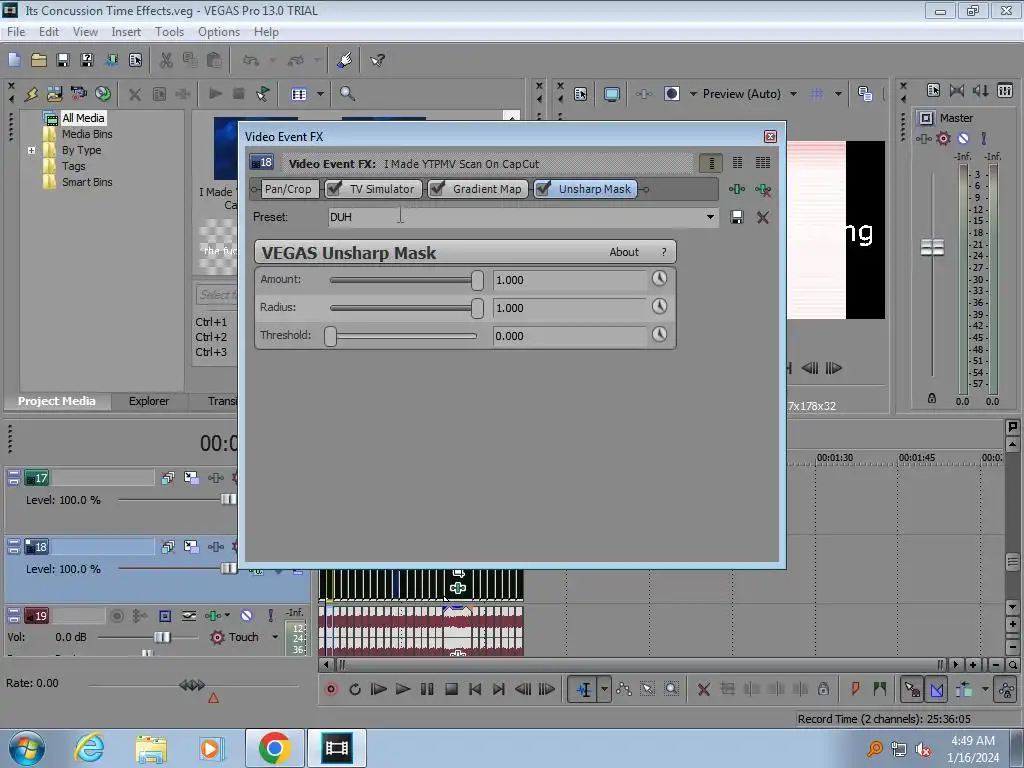Click the Threshold slider handle
This screenshot has width=1024, height=768.
tap(330, 336)
